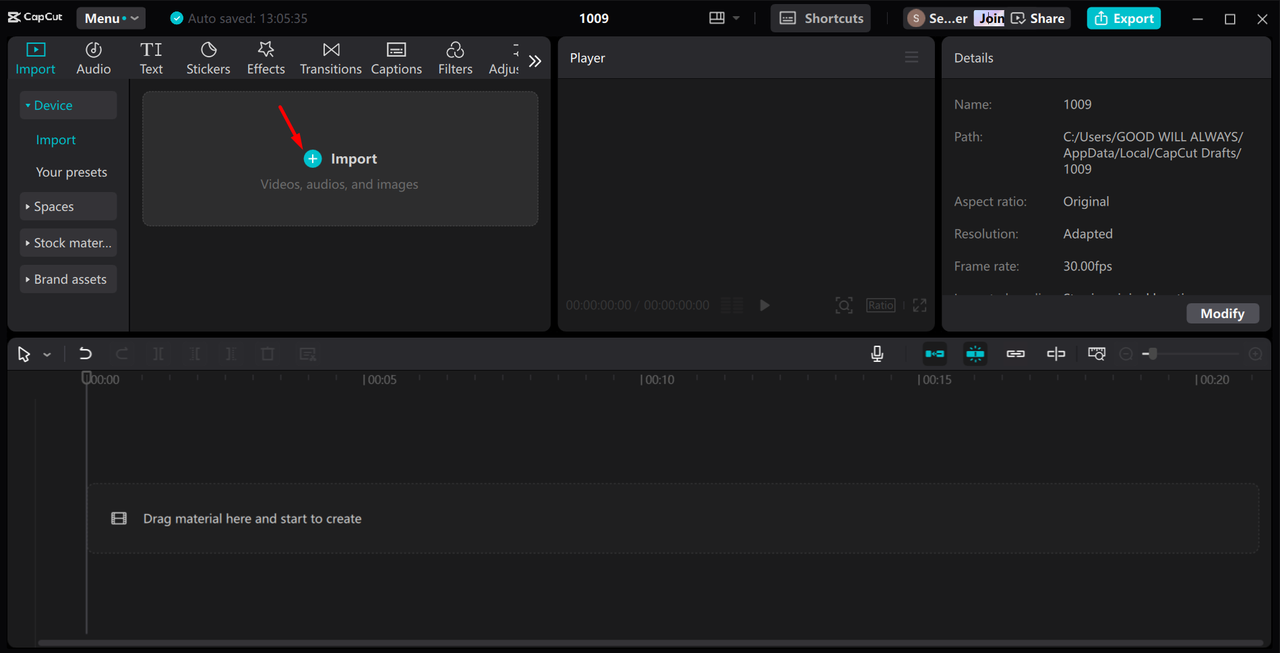This screenshot has width=1280, height=653.
Task: Toggle preview axis icon
Action: [x=1056, y=354]
